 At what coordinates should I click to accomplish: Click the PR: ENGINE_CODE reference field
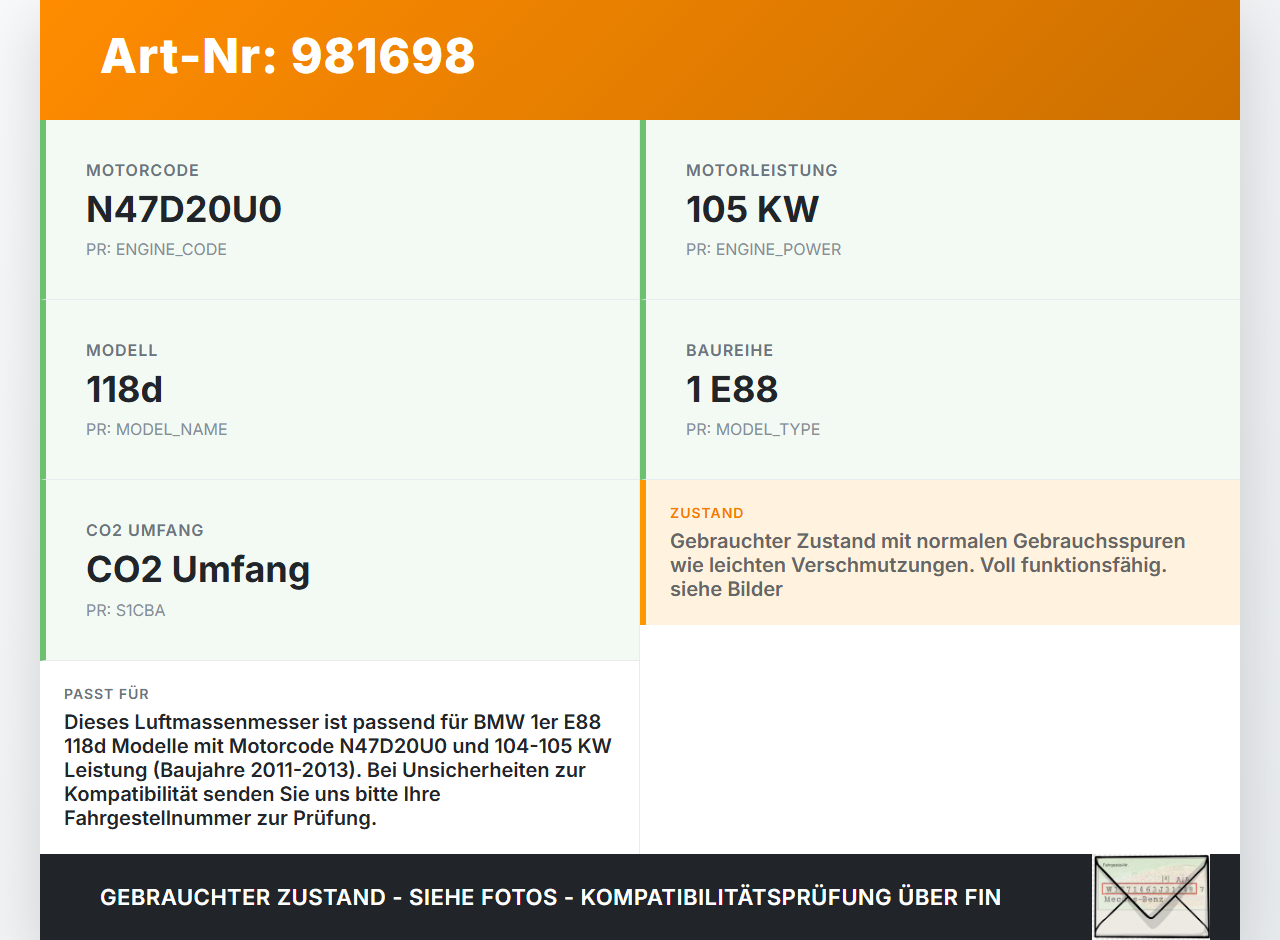tap(157, 249)
